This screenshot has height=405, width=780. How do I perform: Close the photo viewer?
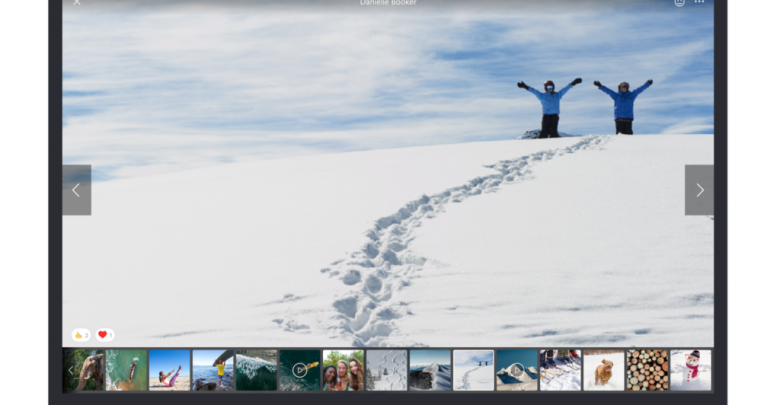point(77,2)
